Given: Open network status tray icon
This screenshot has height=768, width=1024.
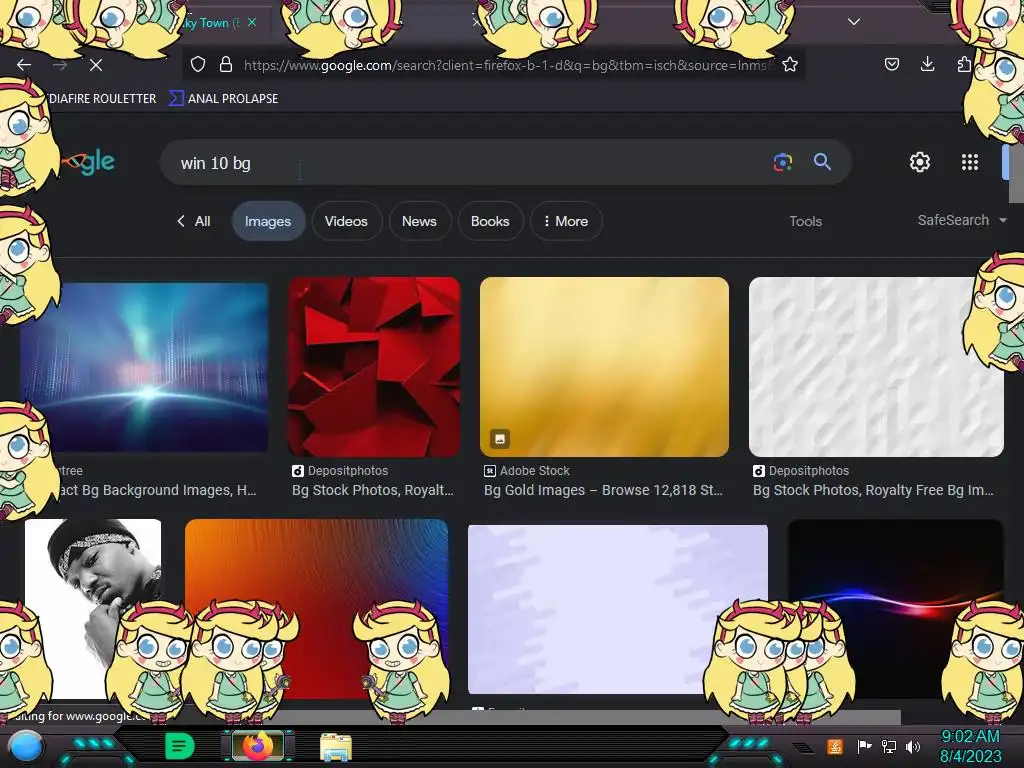Looking at the screenshot, I should coord(889,746).
